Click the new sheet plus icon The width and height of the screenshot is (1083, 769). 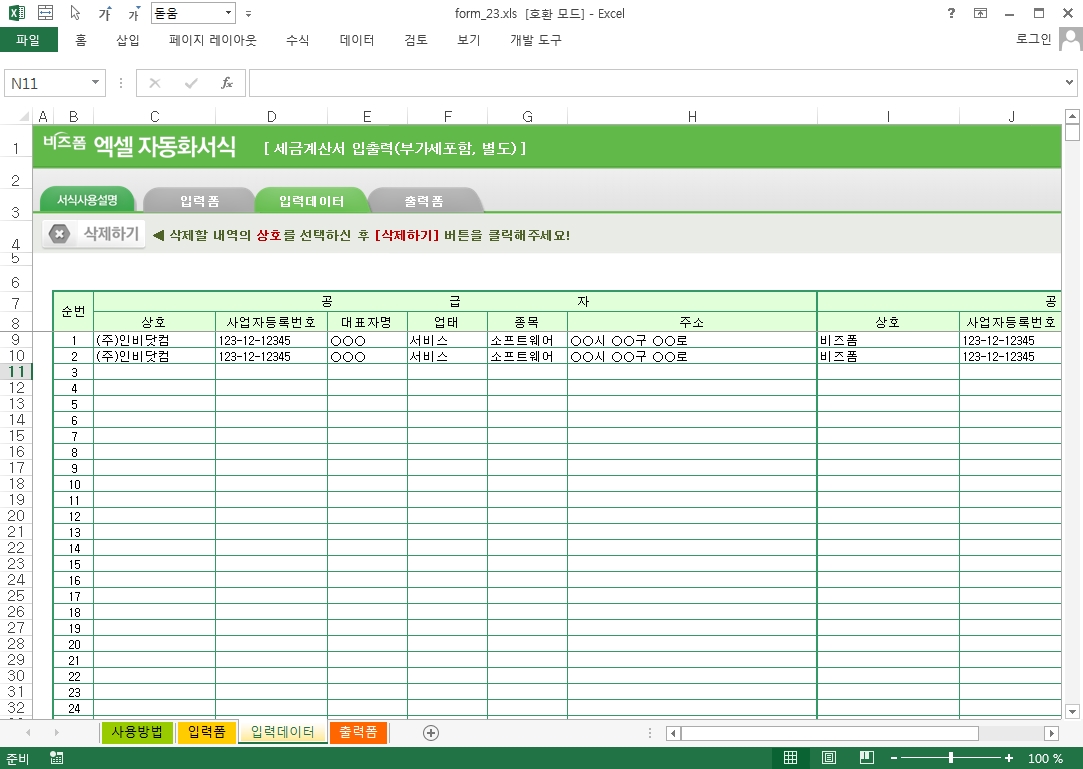tap(431, 733)
